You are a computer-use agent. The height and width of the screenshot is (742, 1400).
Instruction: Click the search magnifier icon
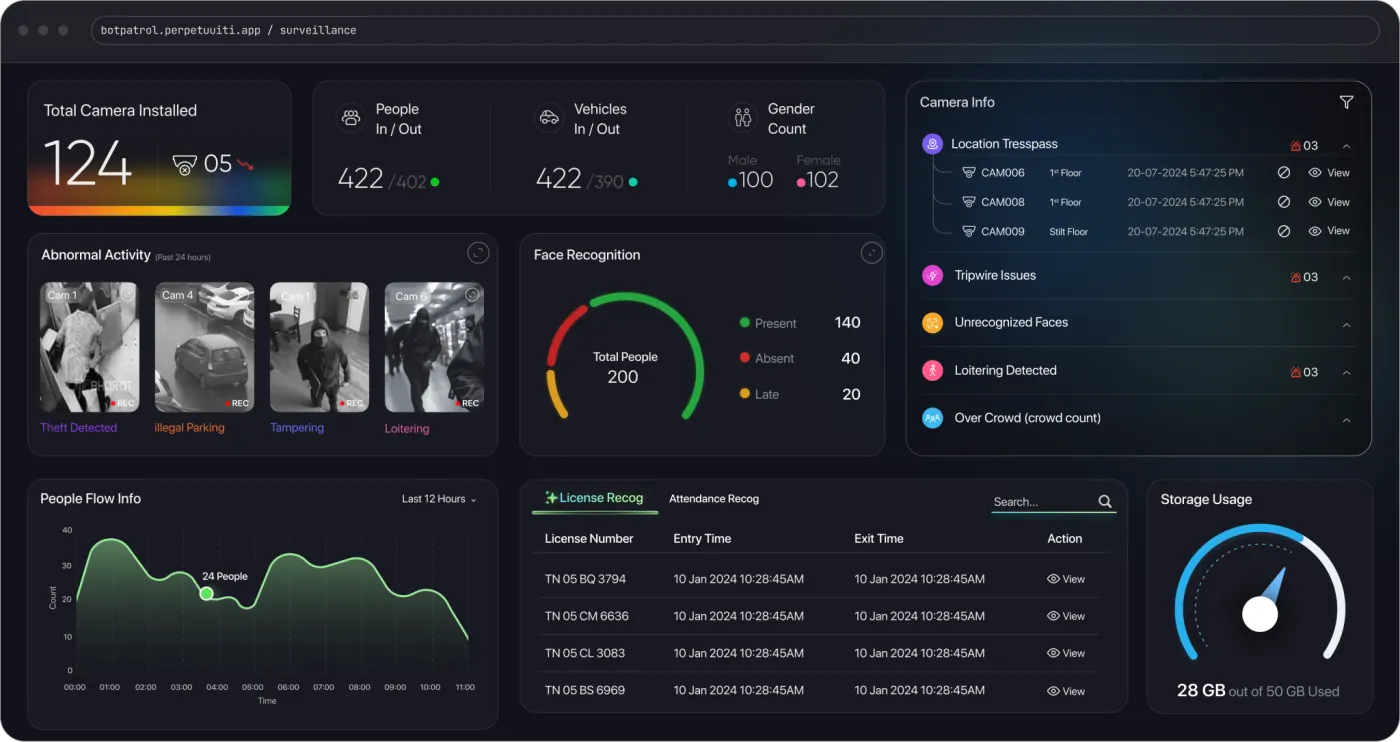[x=1105, y=502]
